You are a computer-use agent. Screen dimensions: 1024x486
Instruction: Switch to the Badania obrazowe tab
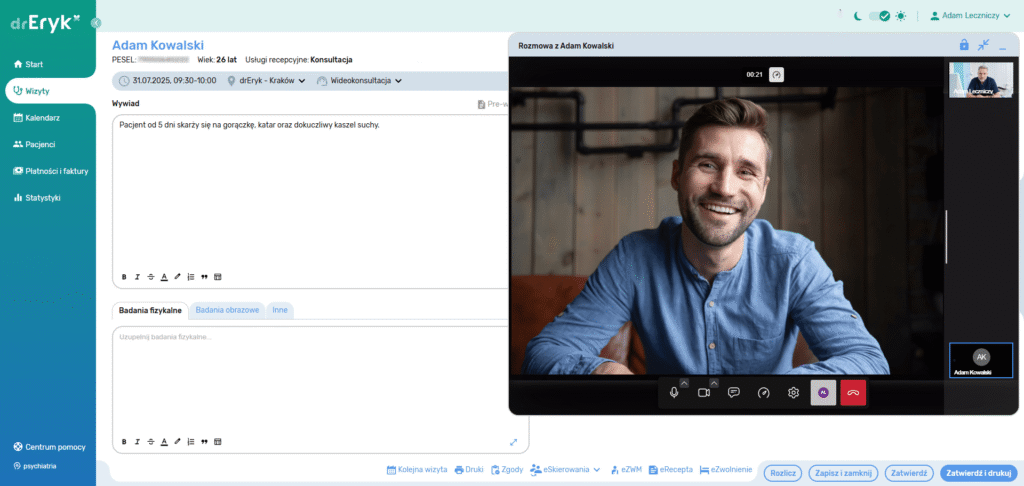pos(227,310)
